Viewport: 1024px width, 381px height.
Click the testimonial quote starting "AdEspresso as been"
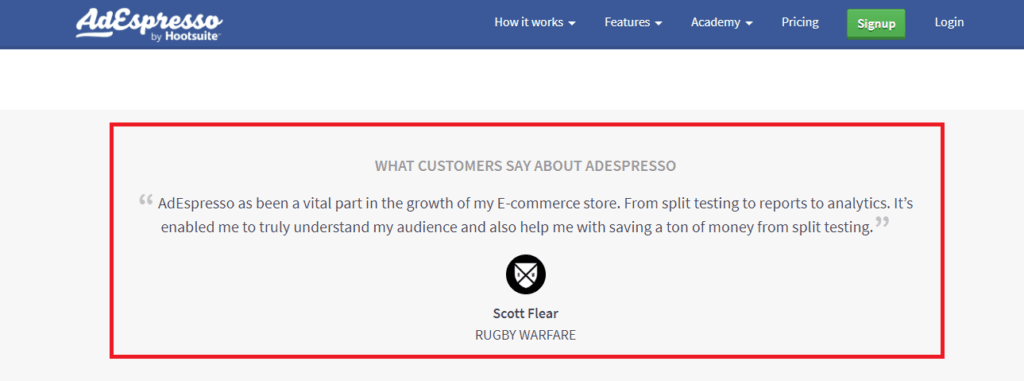click(x=526, y=215)
